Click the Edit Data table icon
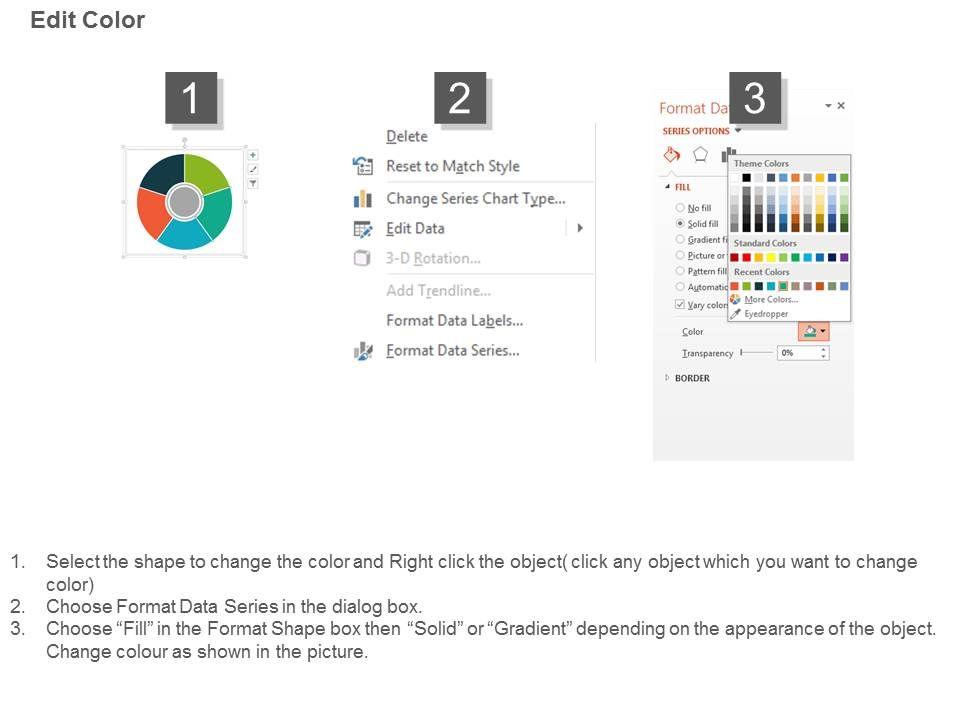 tap(363, 228)
